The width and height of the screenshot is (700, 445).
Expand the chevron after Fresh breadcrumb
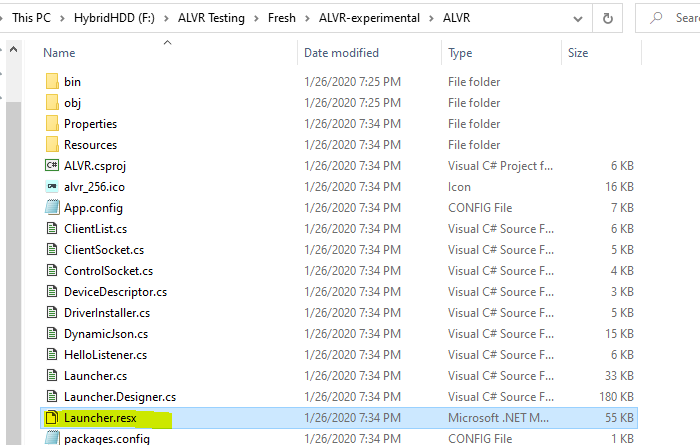click(x=307, y=18)
